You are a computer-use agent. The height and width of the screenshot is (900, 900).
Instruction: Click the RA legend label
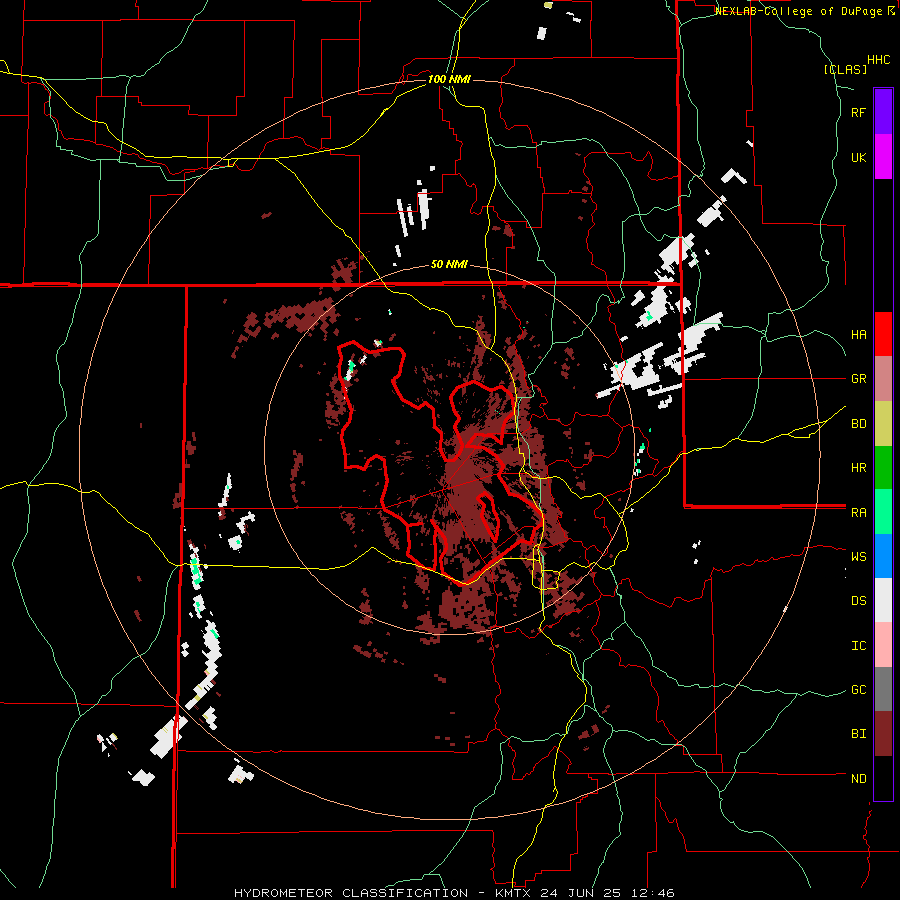tap(858, 513)
